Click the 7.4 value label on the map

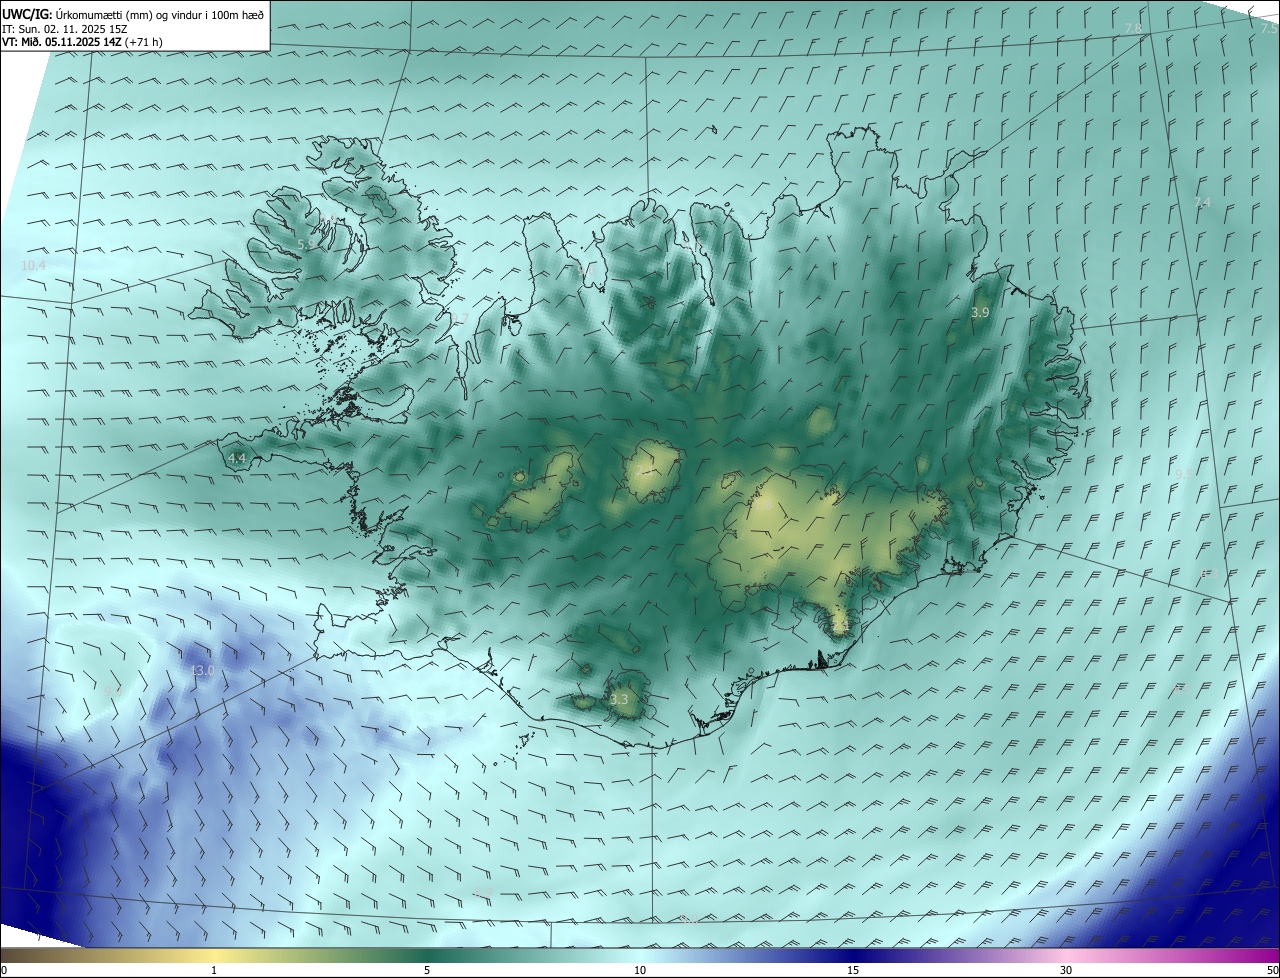point(1202,202)
